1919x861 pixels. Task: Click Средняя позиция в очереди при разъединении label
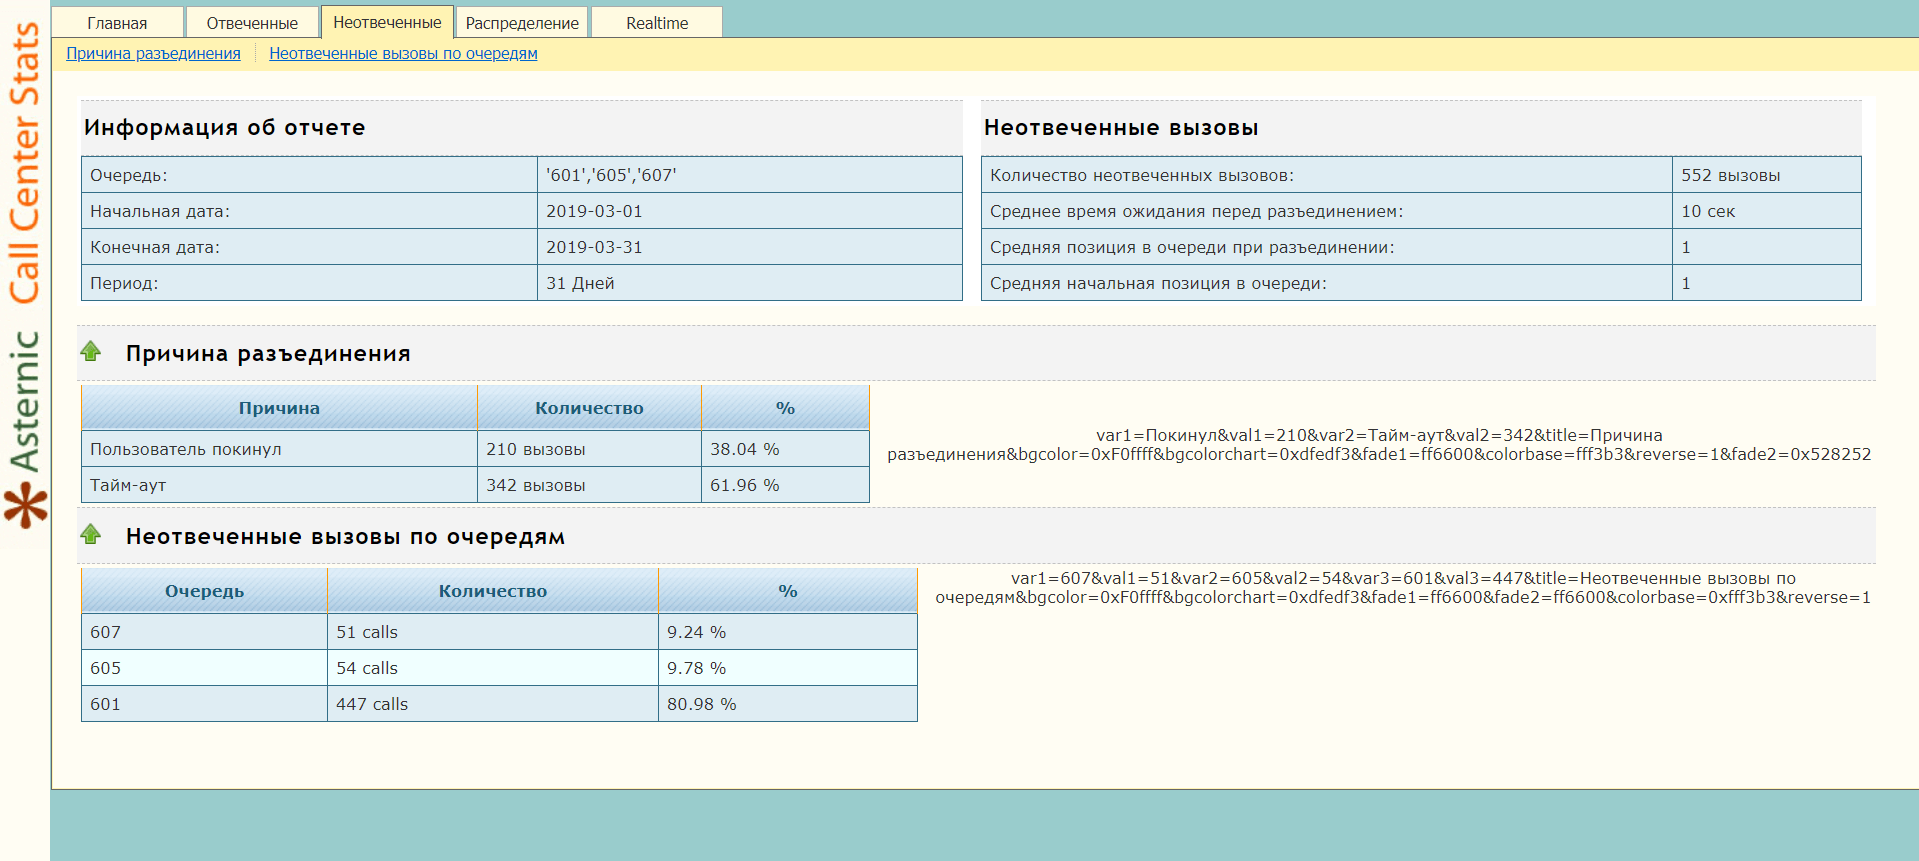coord(1192,247)
